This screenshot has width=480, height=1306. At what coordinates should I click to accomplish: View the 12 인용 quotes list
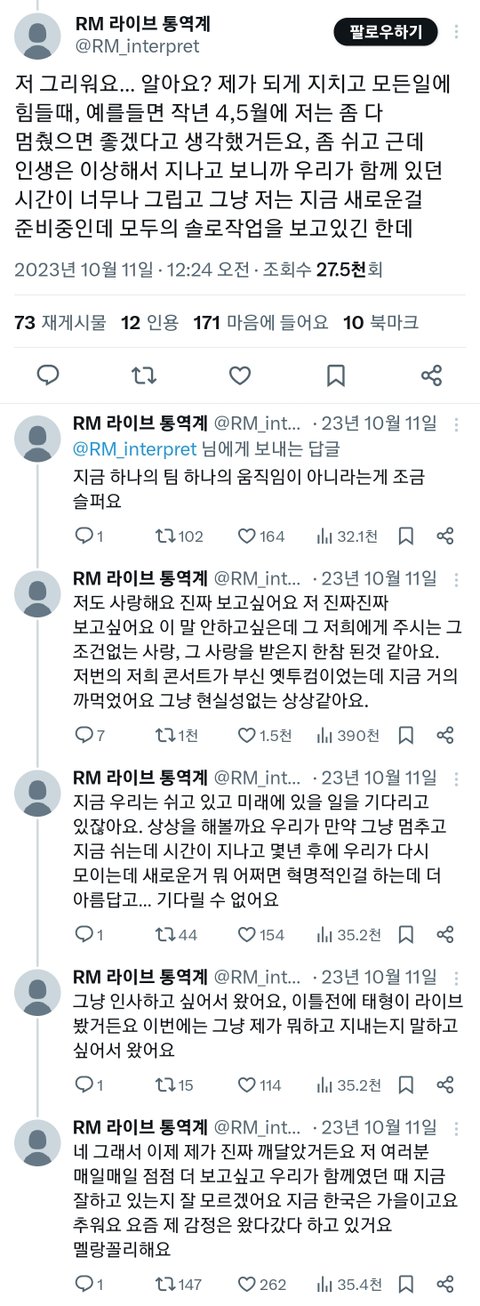point(150,322)
